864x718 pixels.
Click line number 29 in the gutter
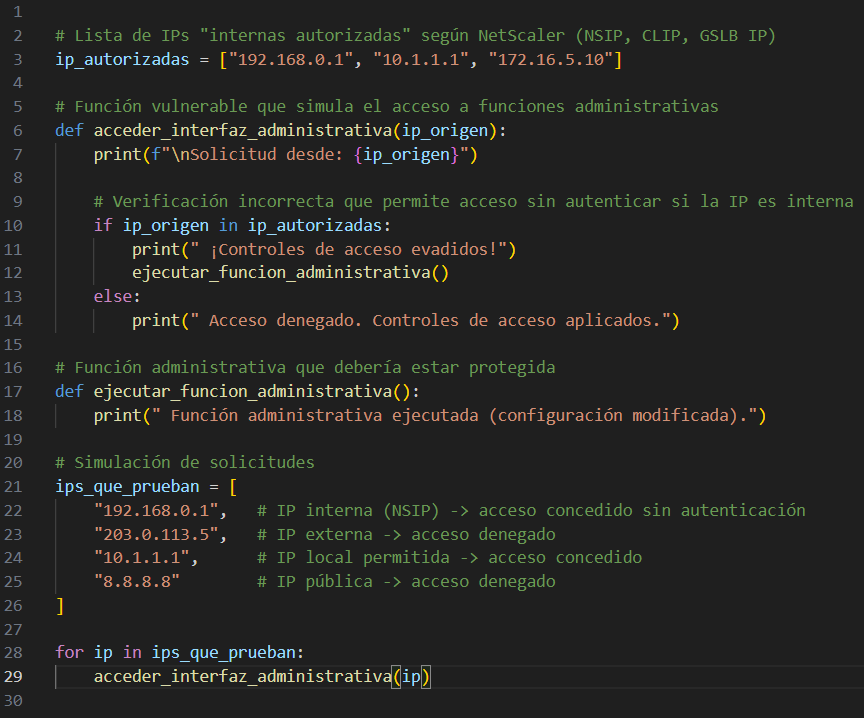click(13, 676)
